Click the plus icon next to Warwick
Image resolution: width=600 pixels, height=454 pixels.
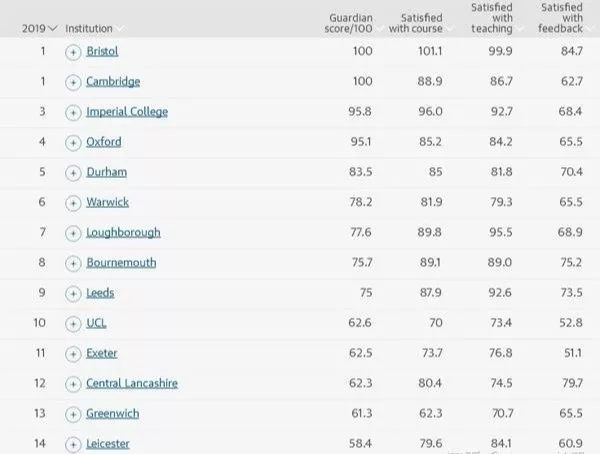[73, 203]
